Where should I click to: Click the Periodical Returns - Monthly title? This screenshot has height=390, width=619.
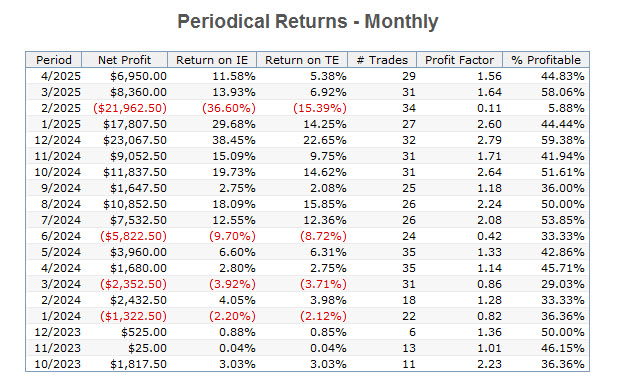coord(308,21)
